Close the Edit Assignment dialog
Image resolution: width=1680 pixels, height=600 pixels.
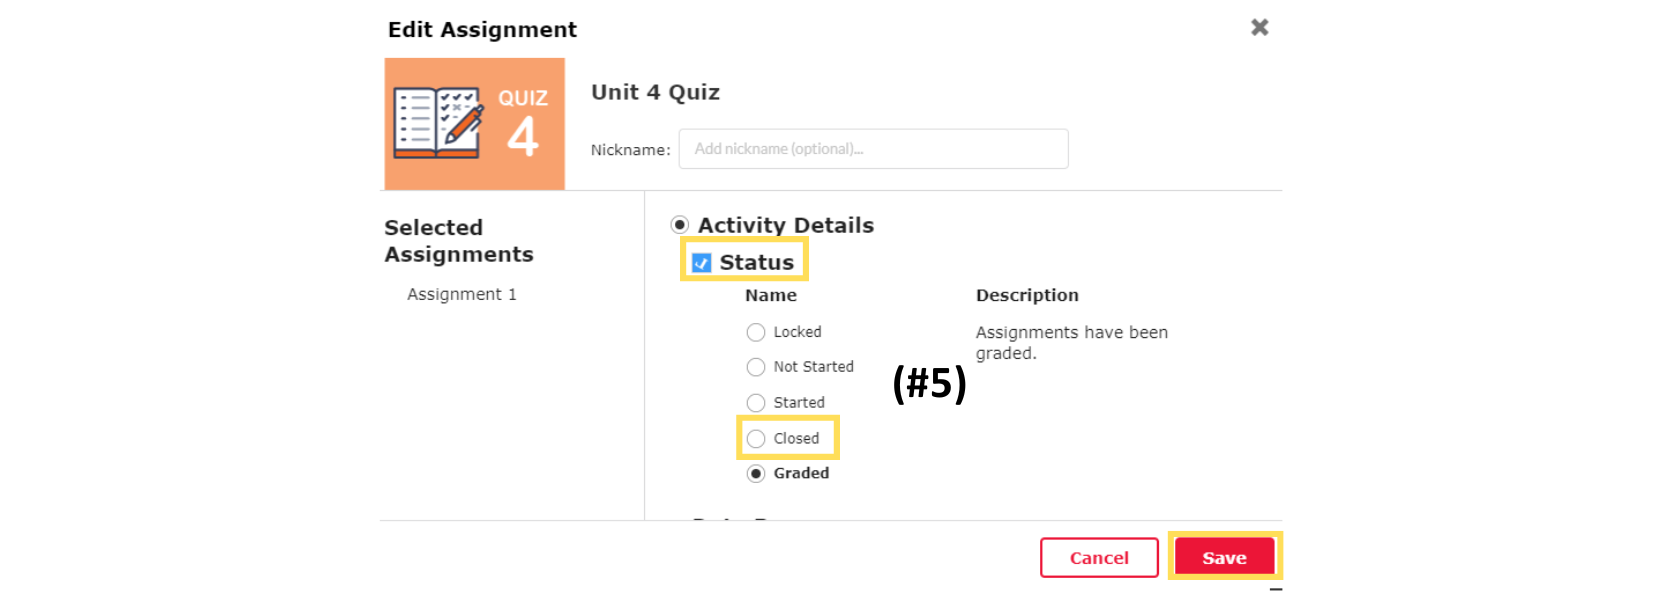point(1259,28)
